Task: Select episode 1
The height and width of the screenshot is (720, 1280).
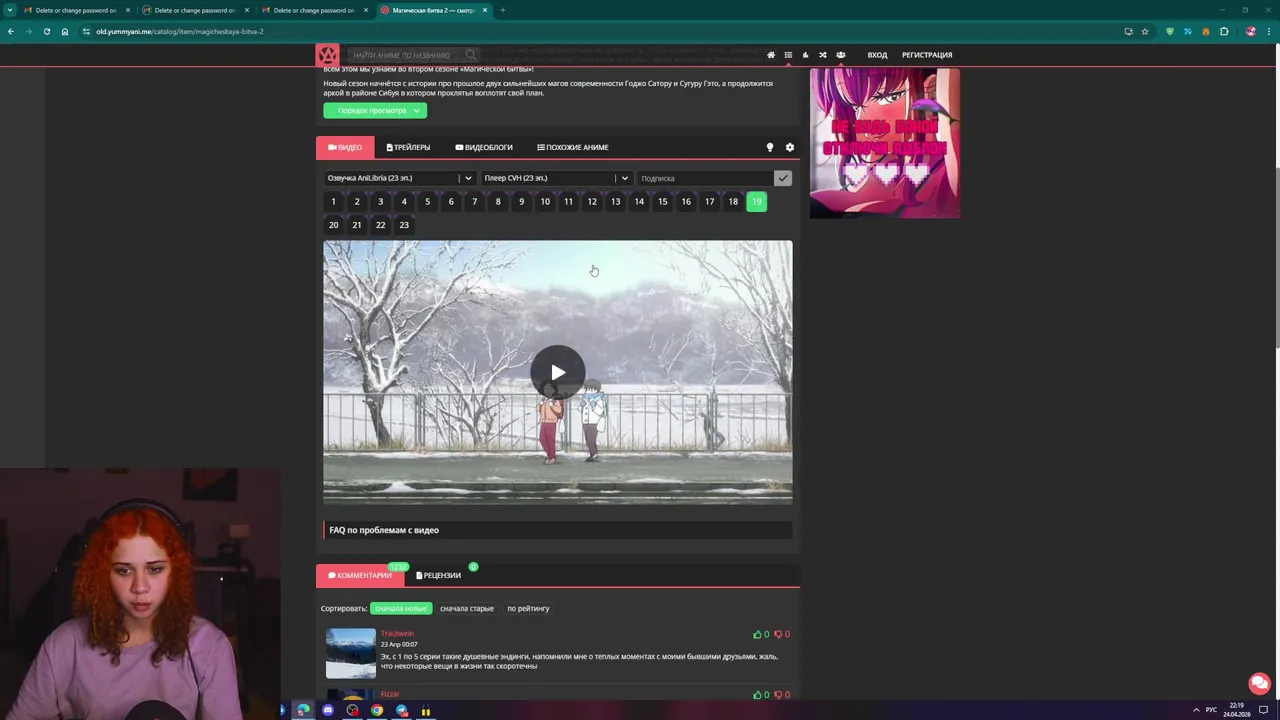Action: click(x=333, y=202)
